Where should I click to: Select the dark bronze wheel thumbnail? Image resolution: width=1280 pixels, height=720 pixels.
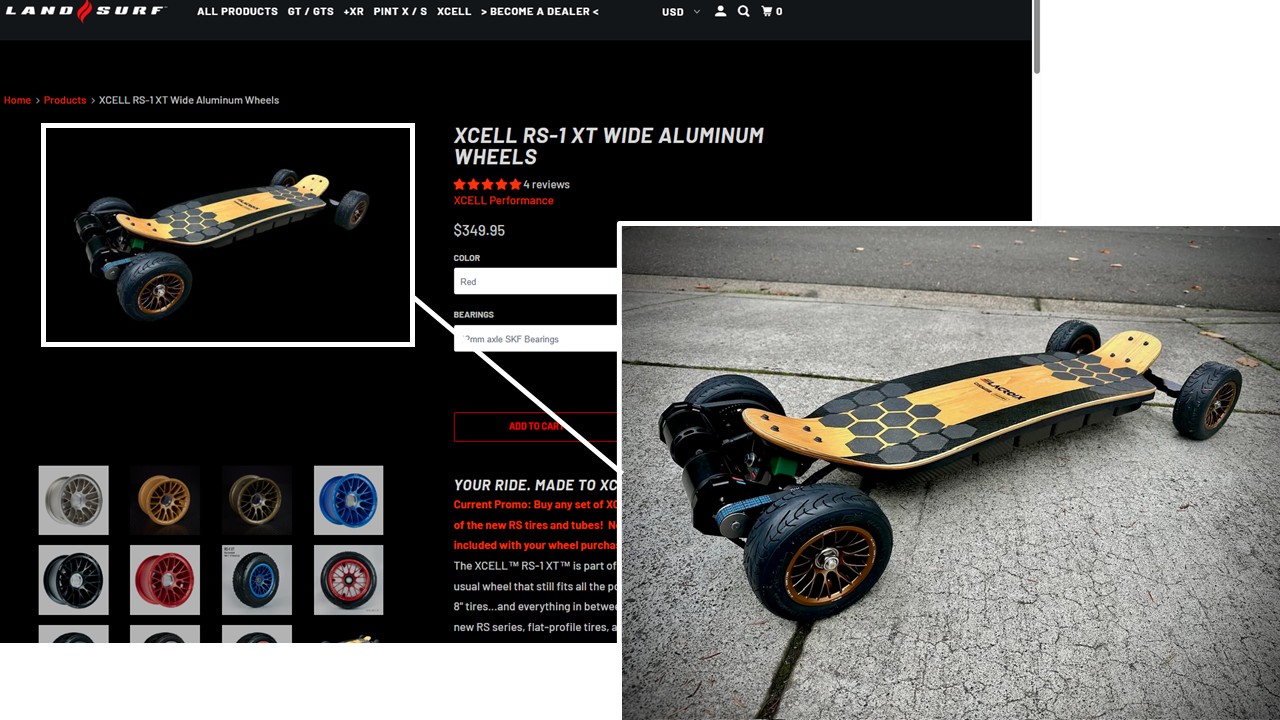click(x=257, y=500)
